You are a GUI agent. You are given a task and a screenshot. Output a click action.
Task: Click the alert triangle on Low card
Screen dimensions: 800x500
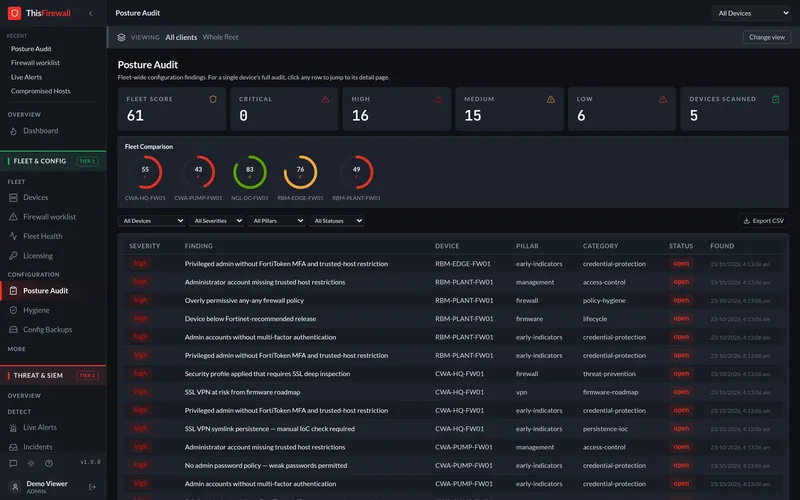pos(663,99)
